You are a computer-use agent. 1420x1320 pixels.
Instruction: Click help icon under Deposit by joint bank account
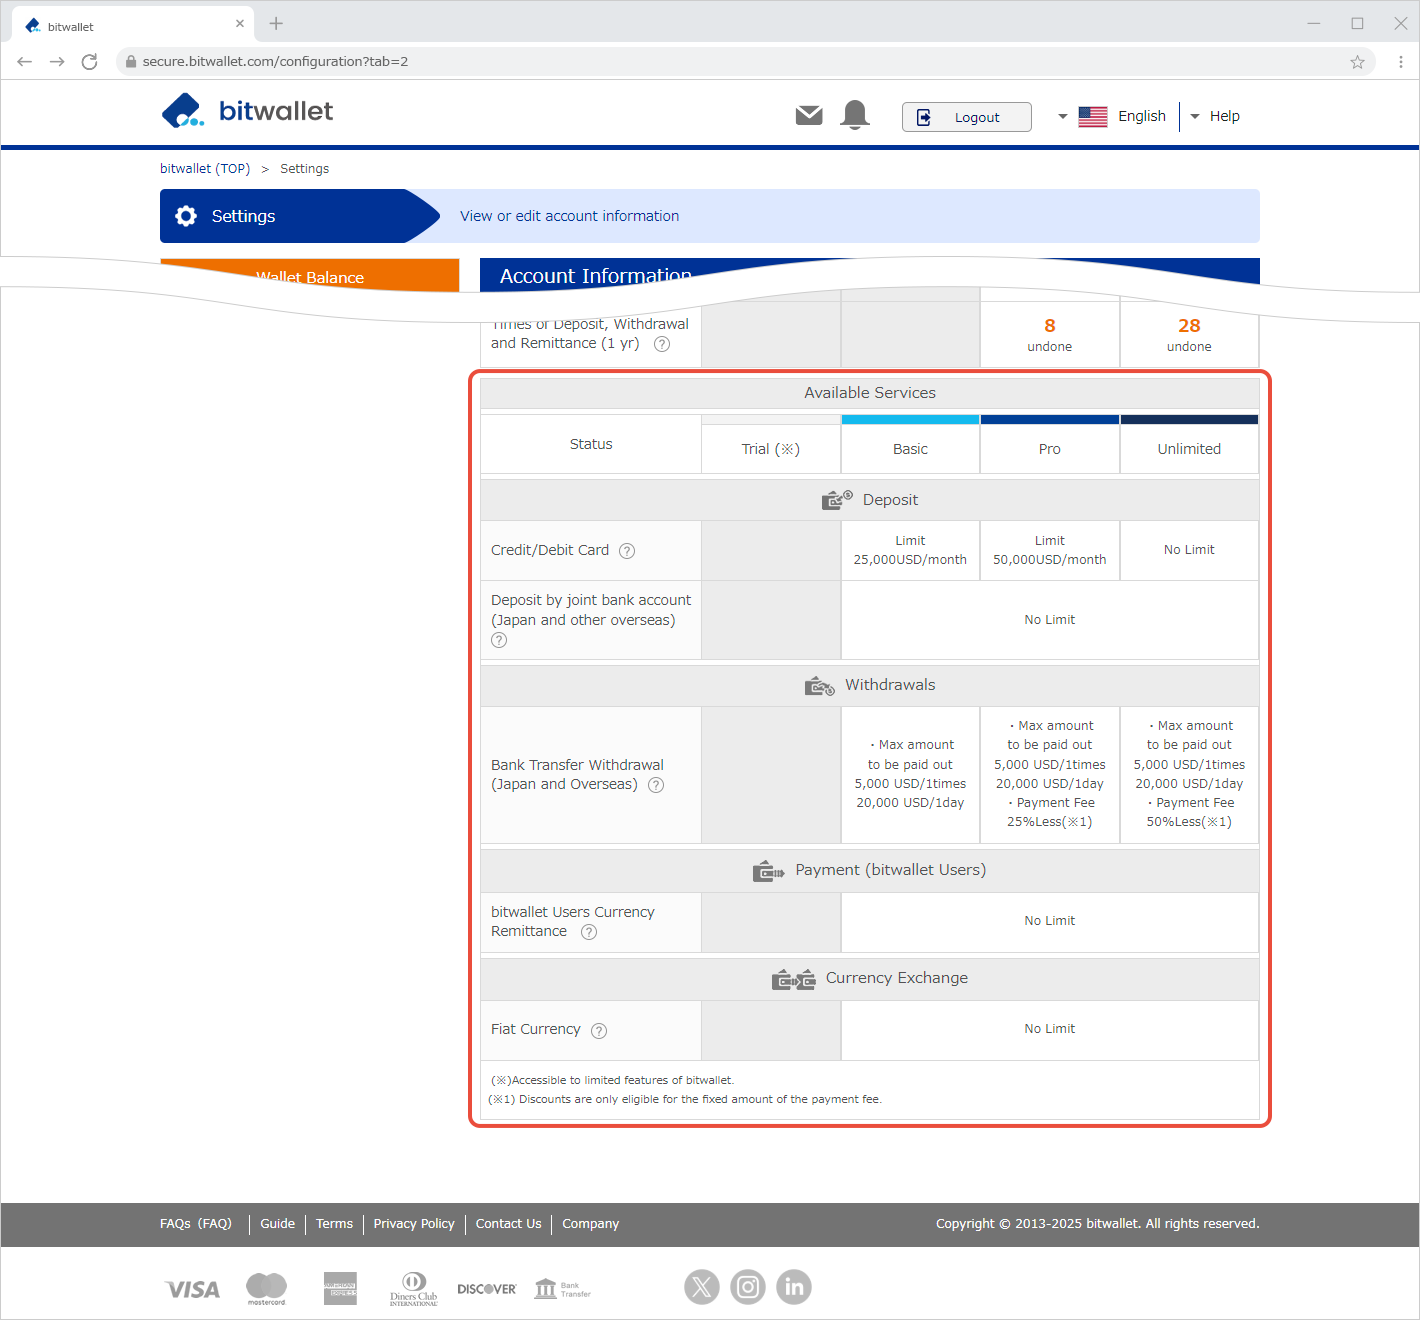coord(499,640)
